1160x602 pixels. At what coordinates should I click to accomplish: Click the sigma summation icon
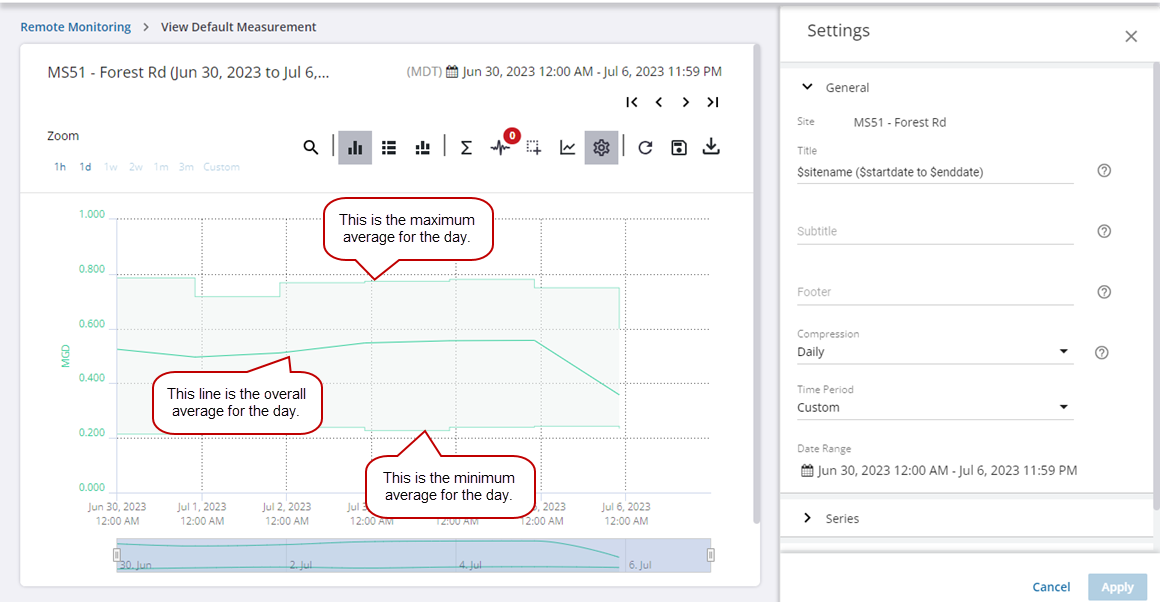pos(466,147)
